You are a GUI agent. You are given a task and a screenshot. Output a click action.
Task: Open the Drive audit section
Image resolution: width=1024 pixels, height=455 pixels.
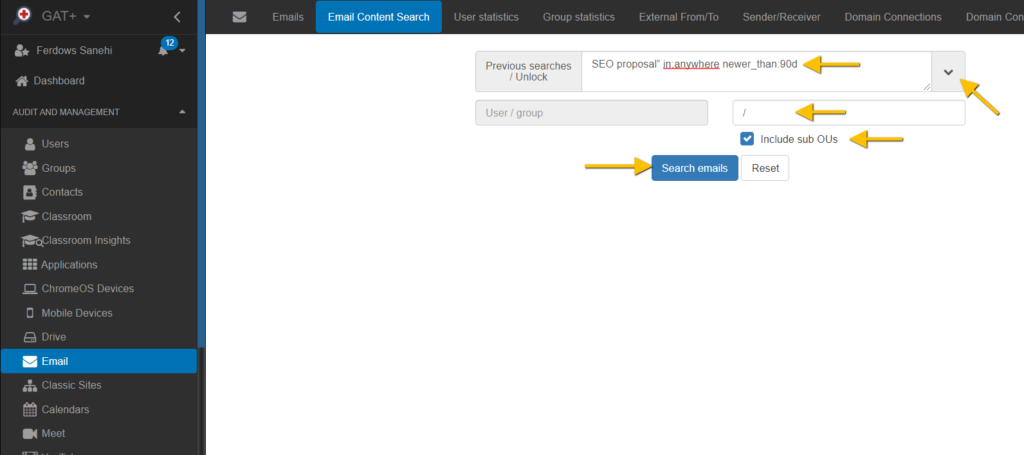(54, 337)
